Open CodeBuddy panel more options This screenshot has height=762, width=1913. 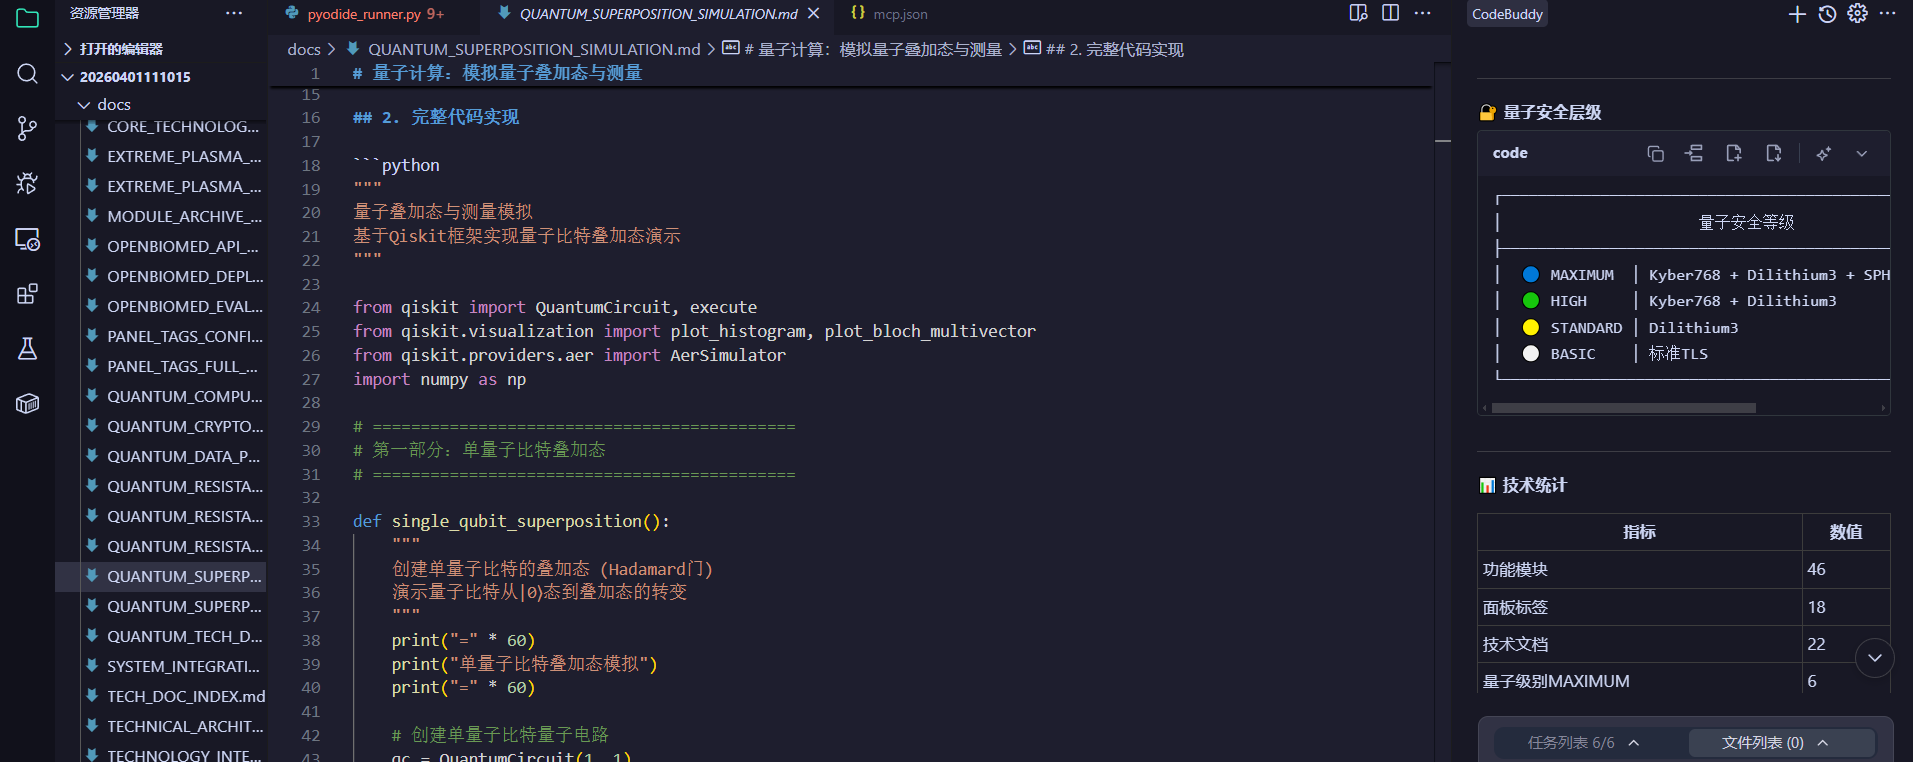coord(1888,14)
